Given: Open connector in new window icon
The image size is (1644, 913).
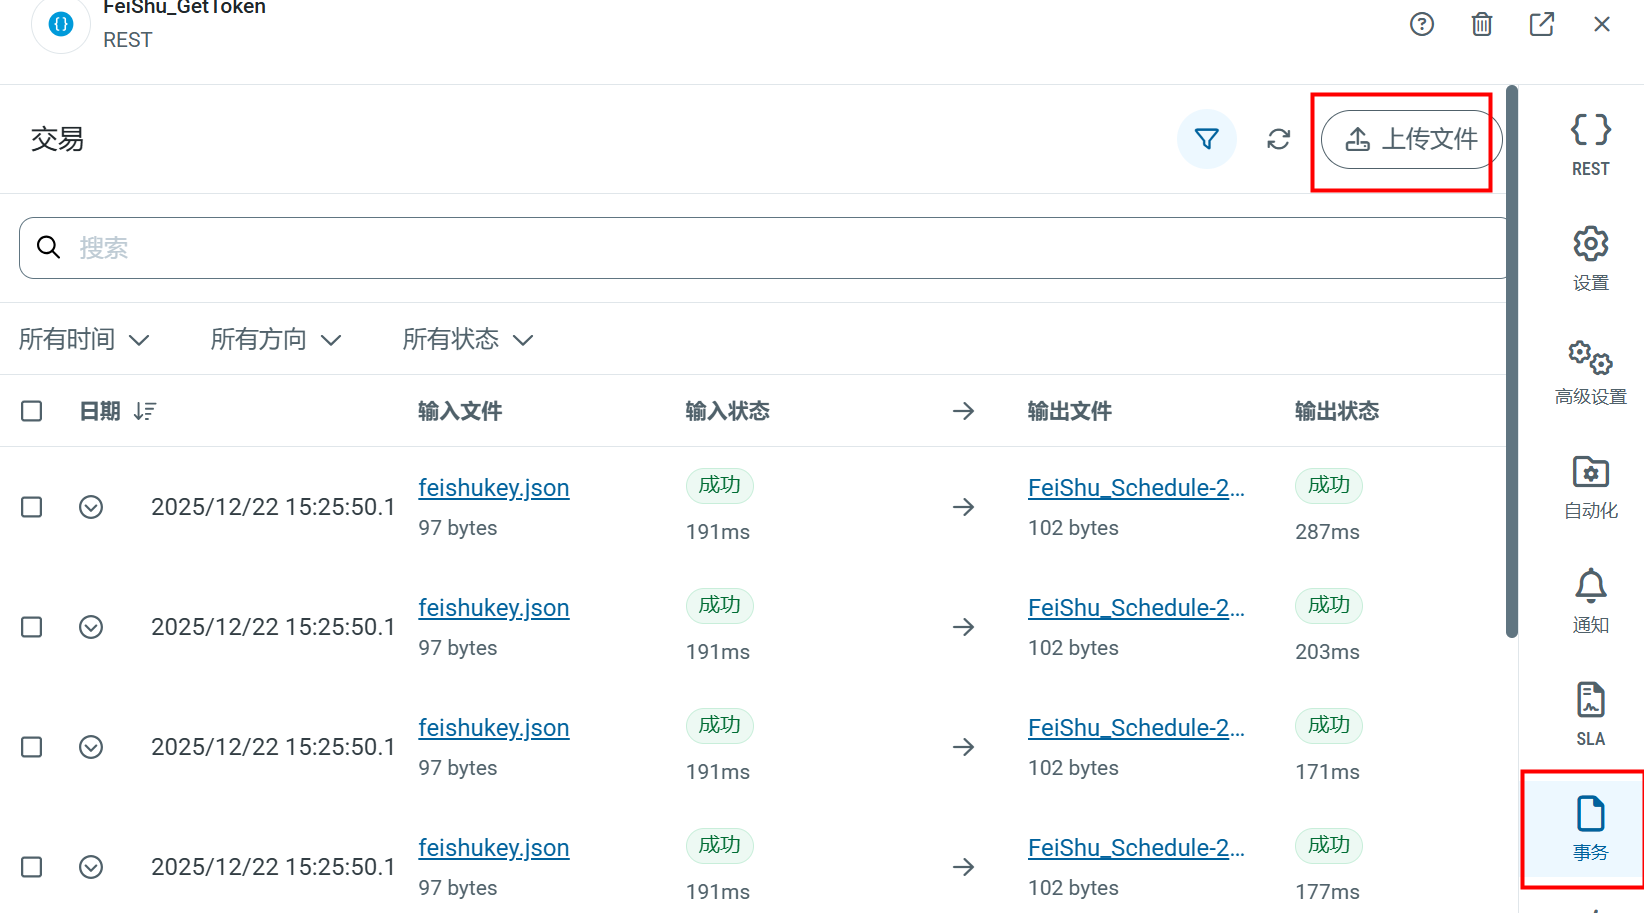Looking at the screenshot, I should 1541,24.
